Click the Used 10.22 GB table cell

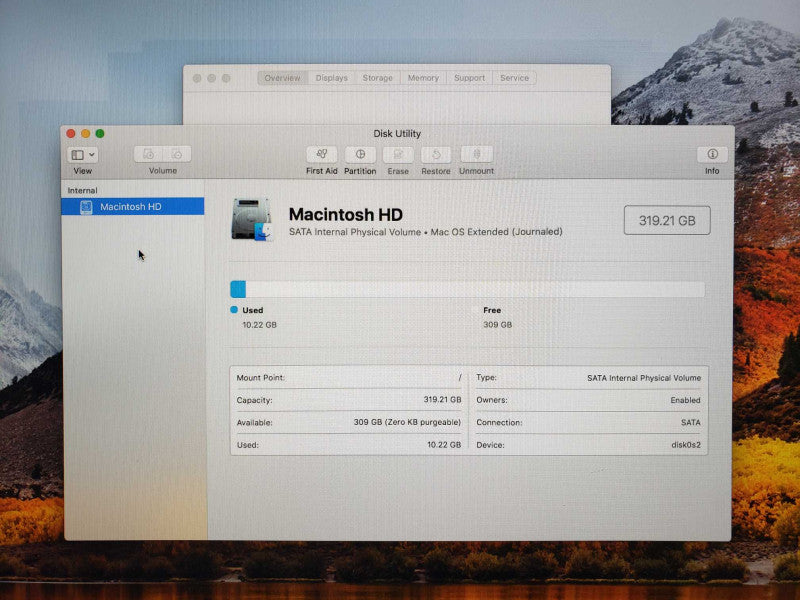coord(349,444)
